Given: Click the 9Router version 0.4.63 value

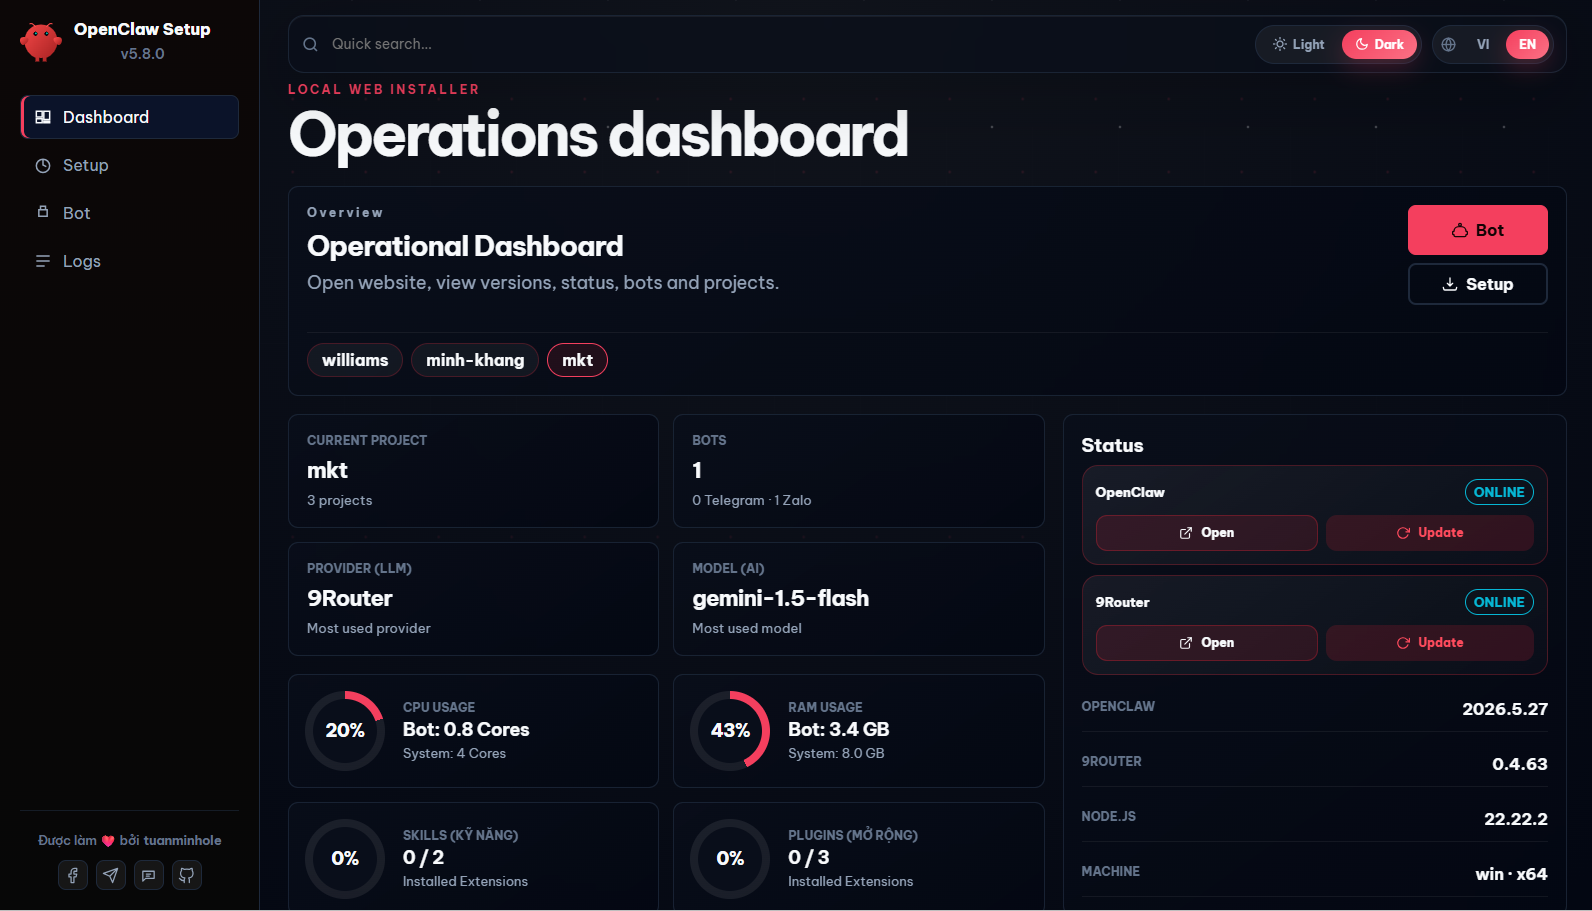Looking at the screenshot, I should coord(1520,764).
